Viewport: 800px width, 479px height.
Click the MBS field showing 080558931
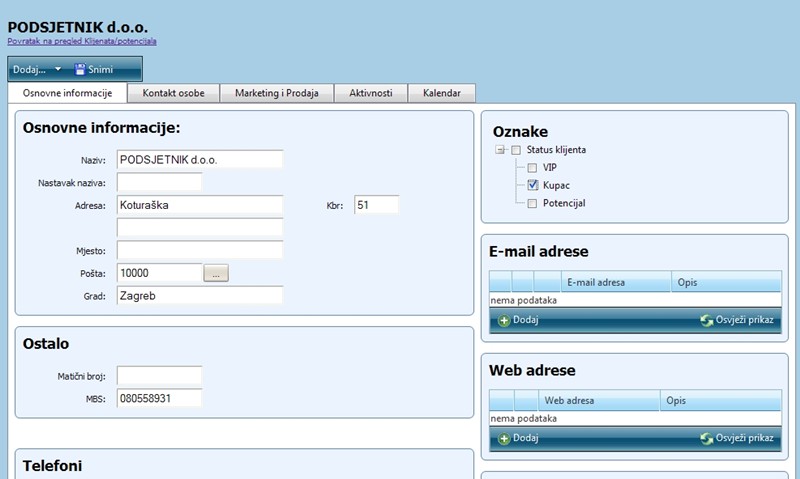159,398
